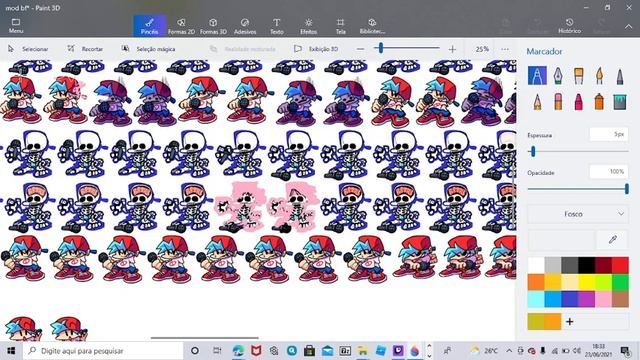Select the Fill bucket tool
Image resolution: width=640 pixels, height=360 pixels.
[x=620, y=102]
